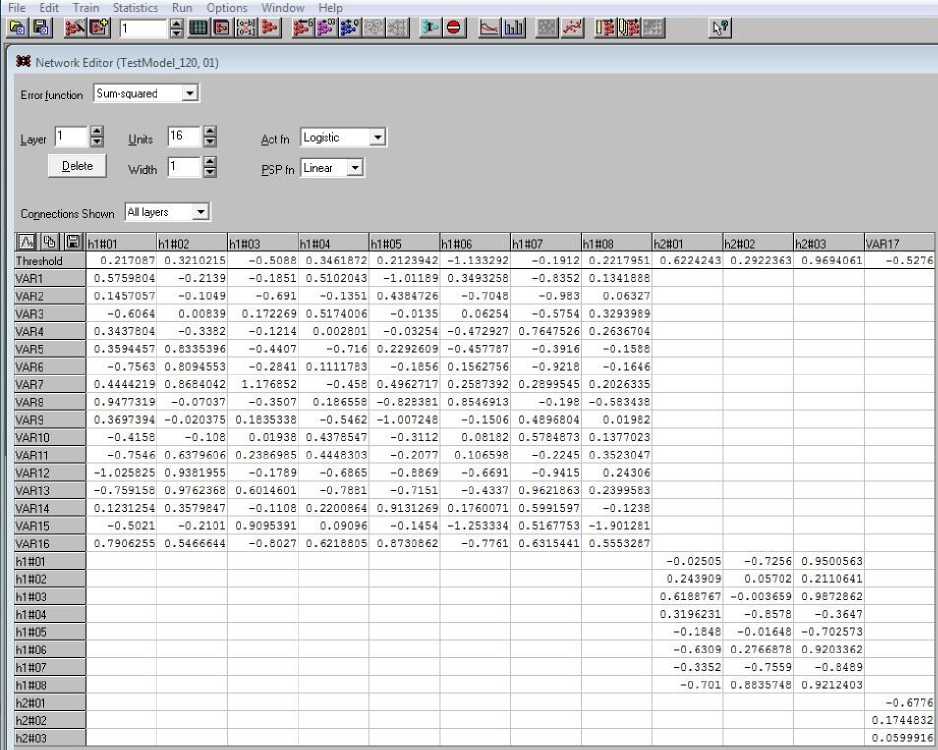The height and width of the screenshot is (750, 938).
Task: Click the network-with-hammer toolbar icon
Action: [x=75, y=28]
